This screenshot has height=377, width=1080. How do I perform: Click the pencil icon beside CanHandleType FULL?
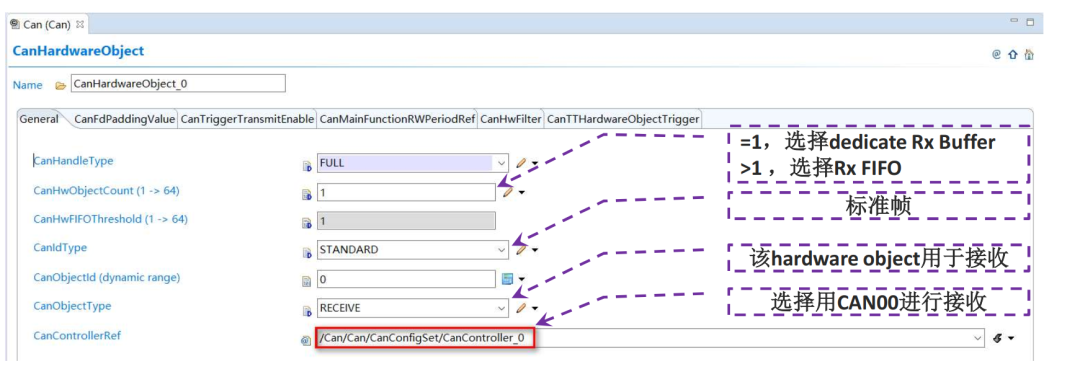521,163
